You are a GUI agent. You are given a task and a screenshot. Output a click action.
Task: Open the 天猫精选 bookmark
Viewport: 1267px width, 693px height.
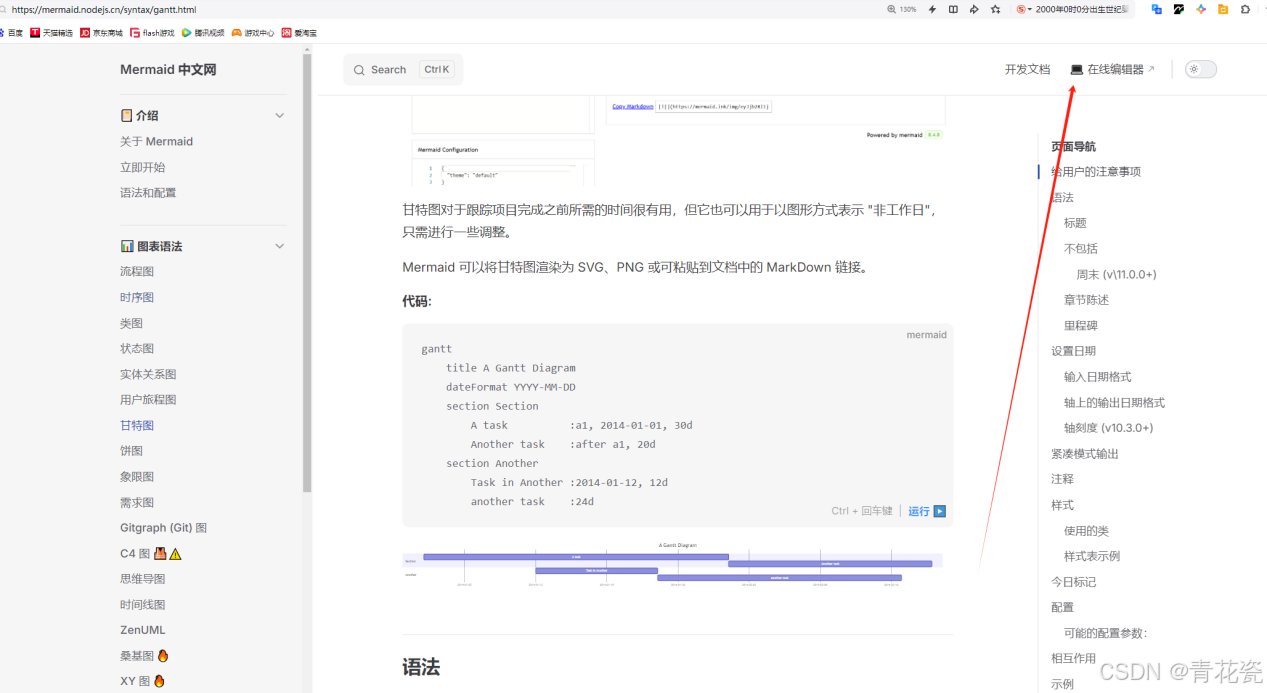[x=51, y=33]
